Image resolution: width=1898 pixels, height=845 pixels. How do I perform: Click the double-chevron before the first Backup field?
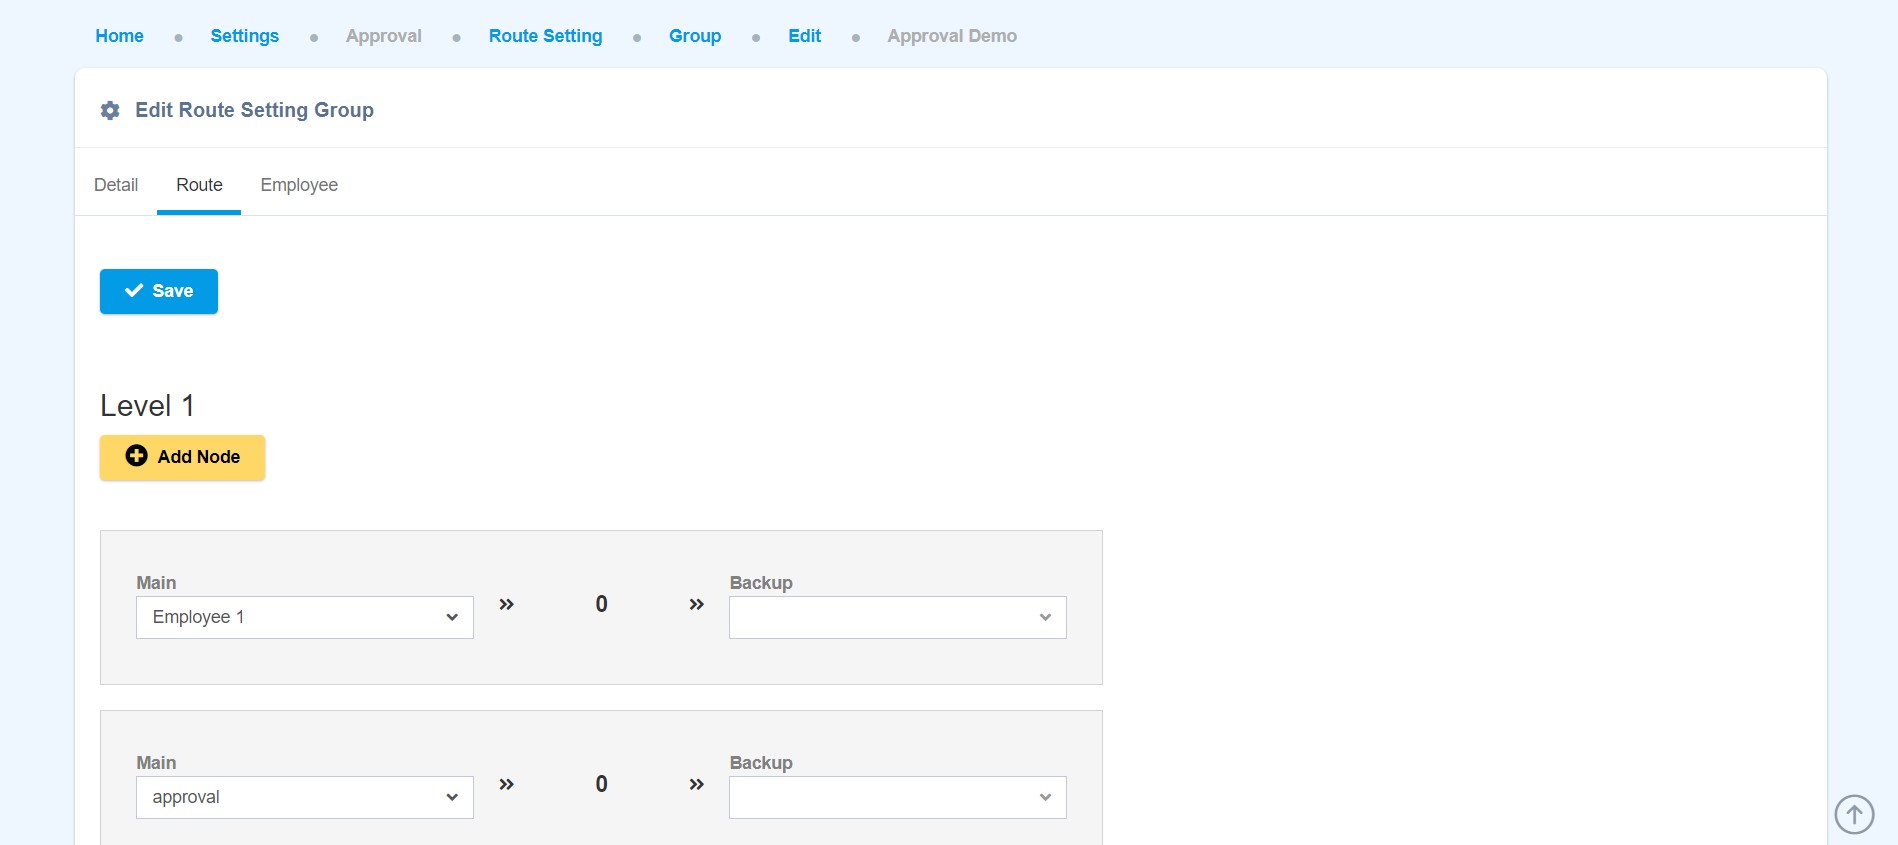[x=696, y=604]
